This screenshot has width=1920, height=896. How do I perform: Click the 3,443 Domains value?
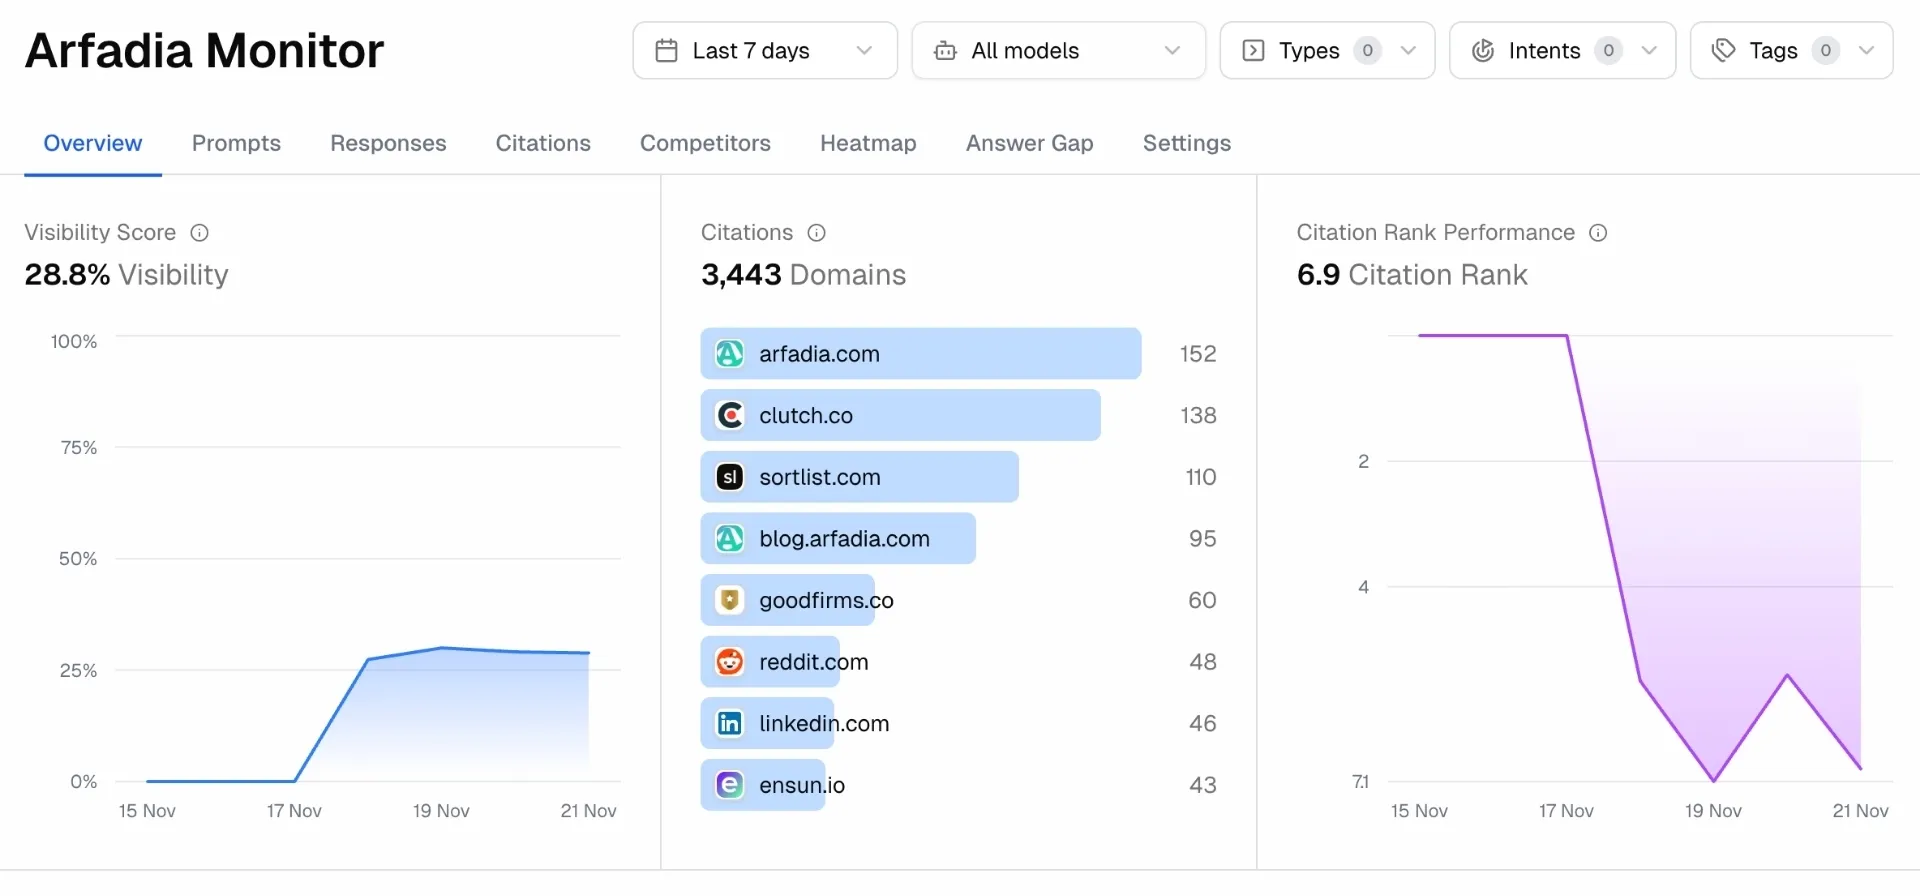(x=803, y=275)
